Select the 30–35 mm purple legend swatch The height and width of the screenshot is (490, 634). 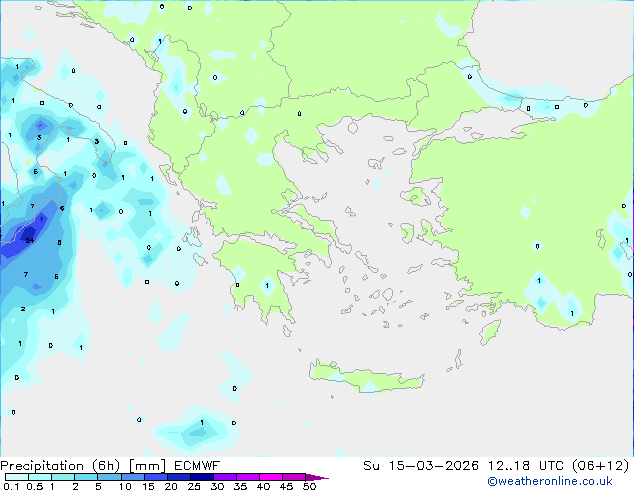(224, 477)
